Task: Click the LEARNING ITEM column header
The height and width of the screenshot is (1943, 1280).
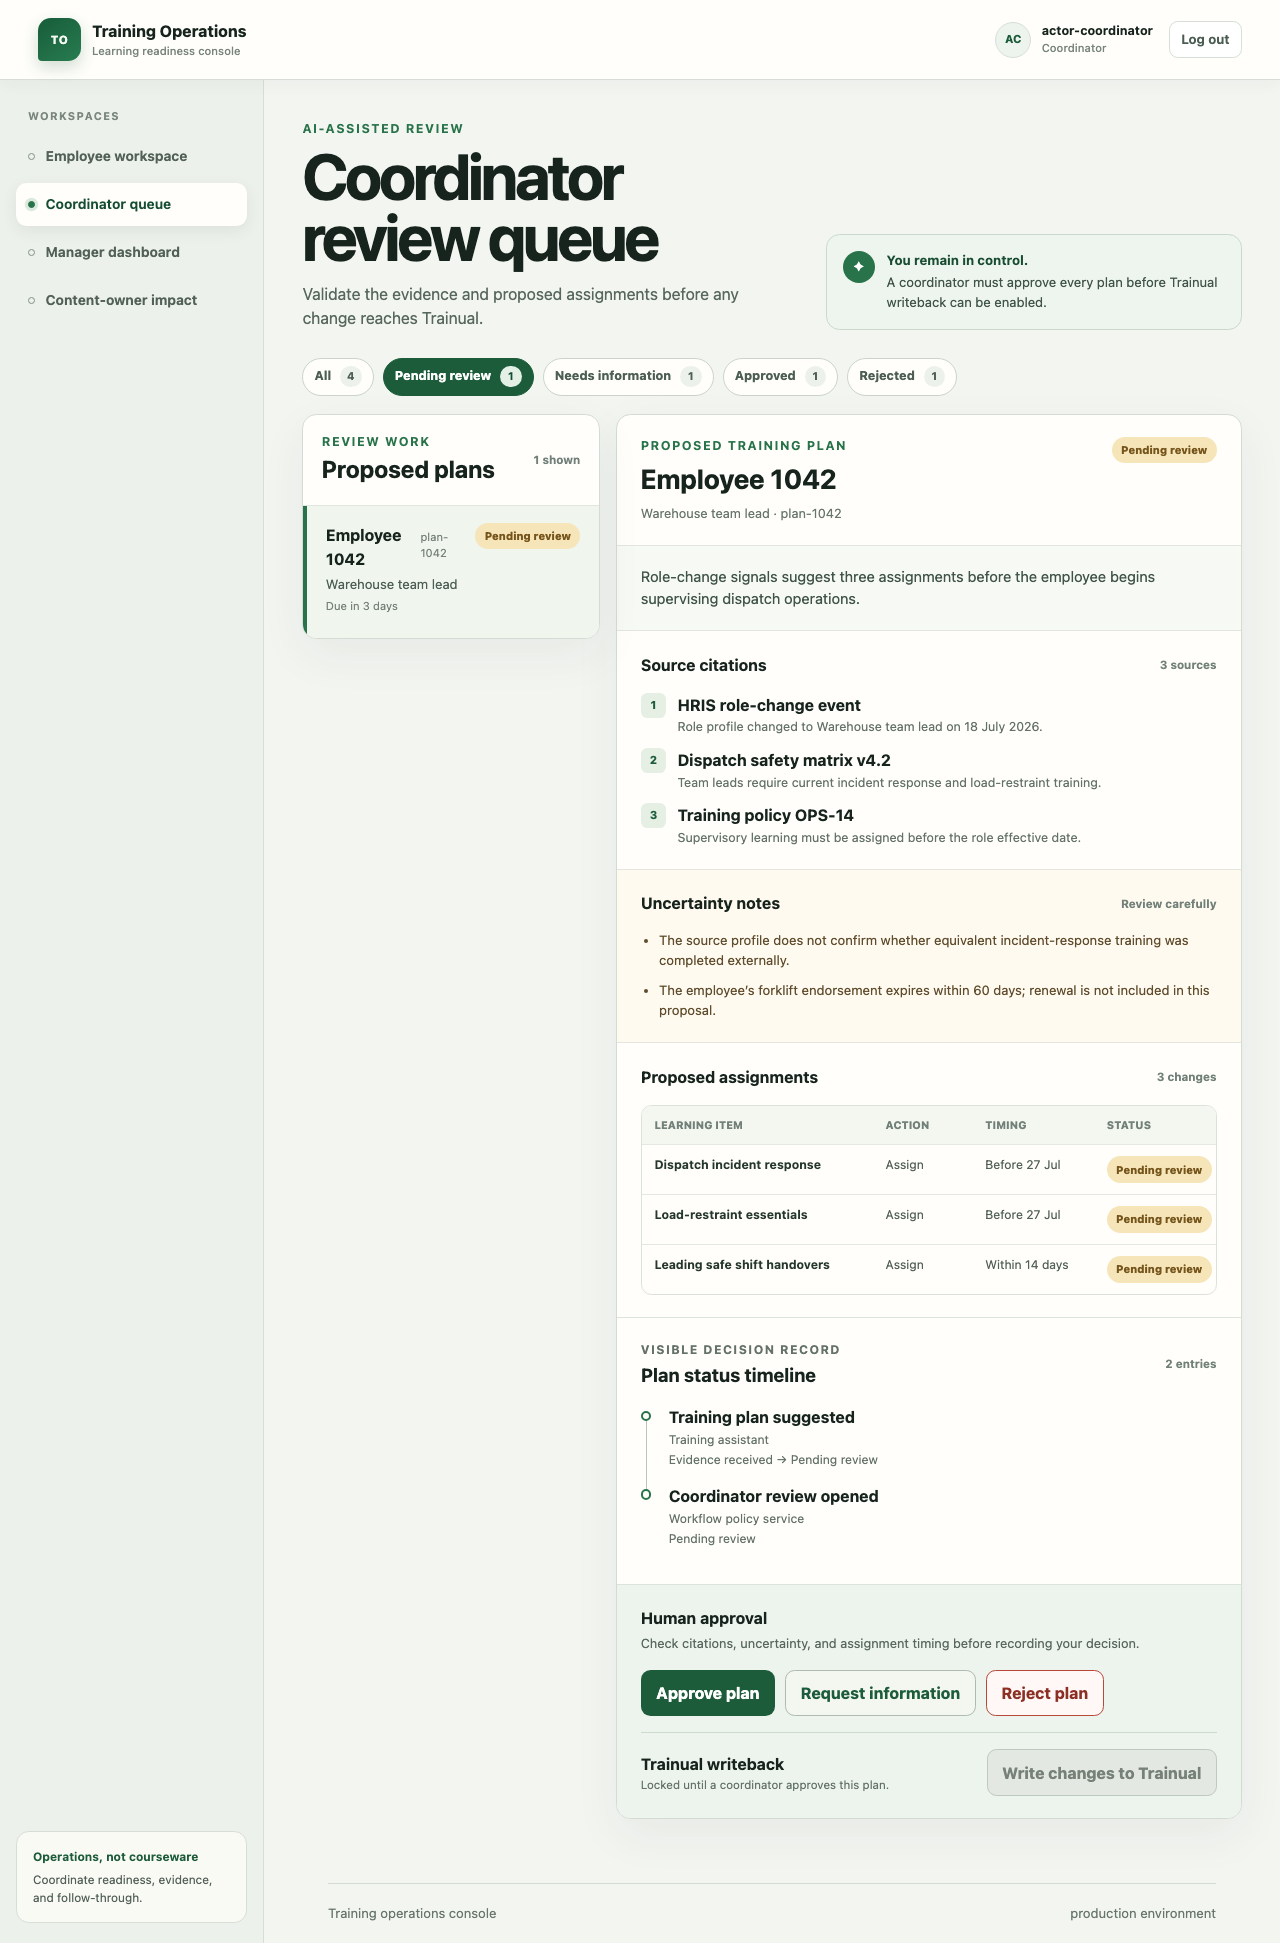Action: (699, 1125)
